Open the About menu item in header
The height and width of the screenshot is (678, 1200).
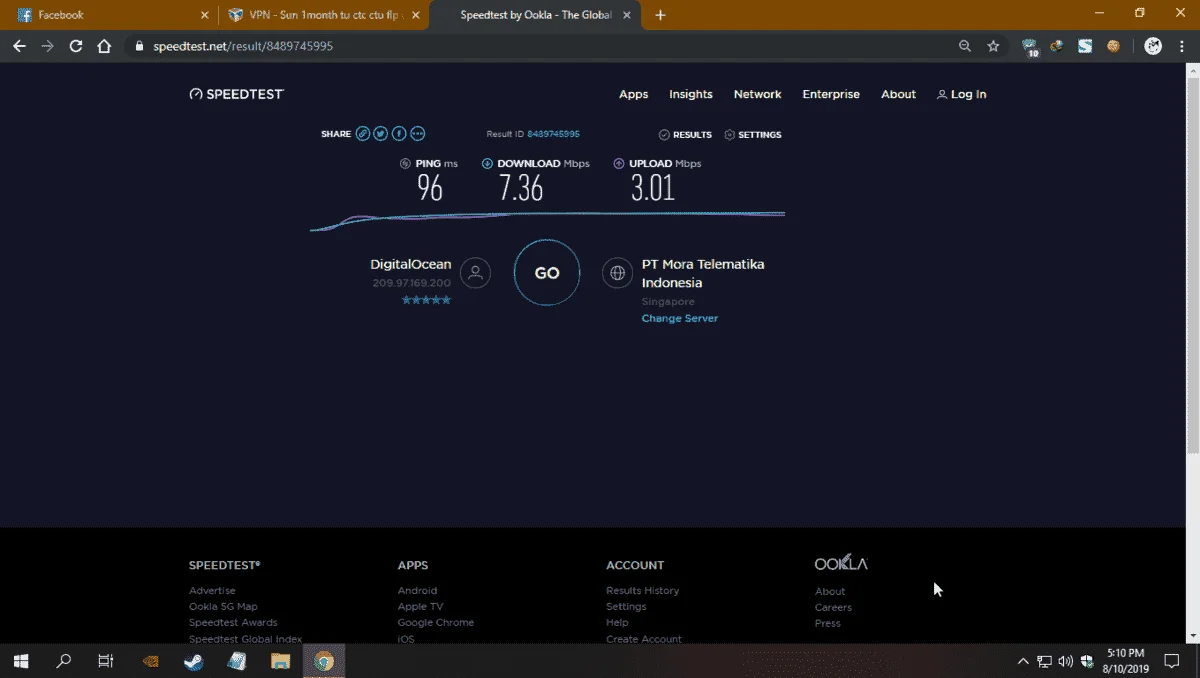click(898, 94)
